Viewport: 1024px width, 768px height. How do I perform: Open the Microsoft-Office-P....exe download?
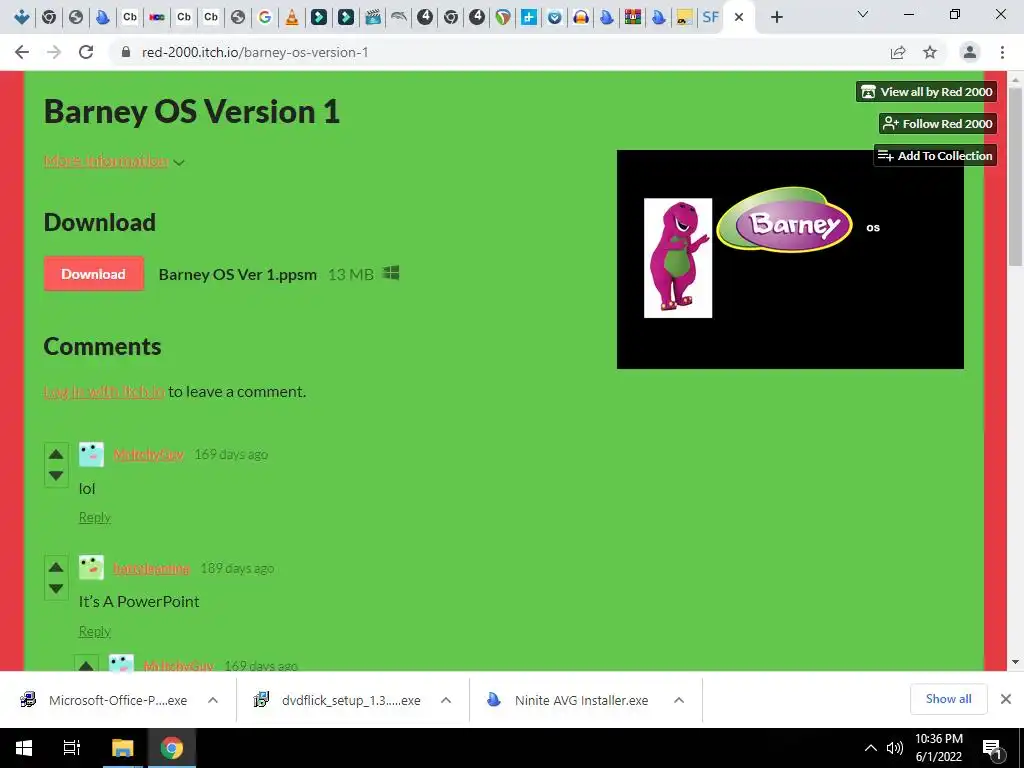106,700
